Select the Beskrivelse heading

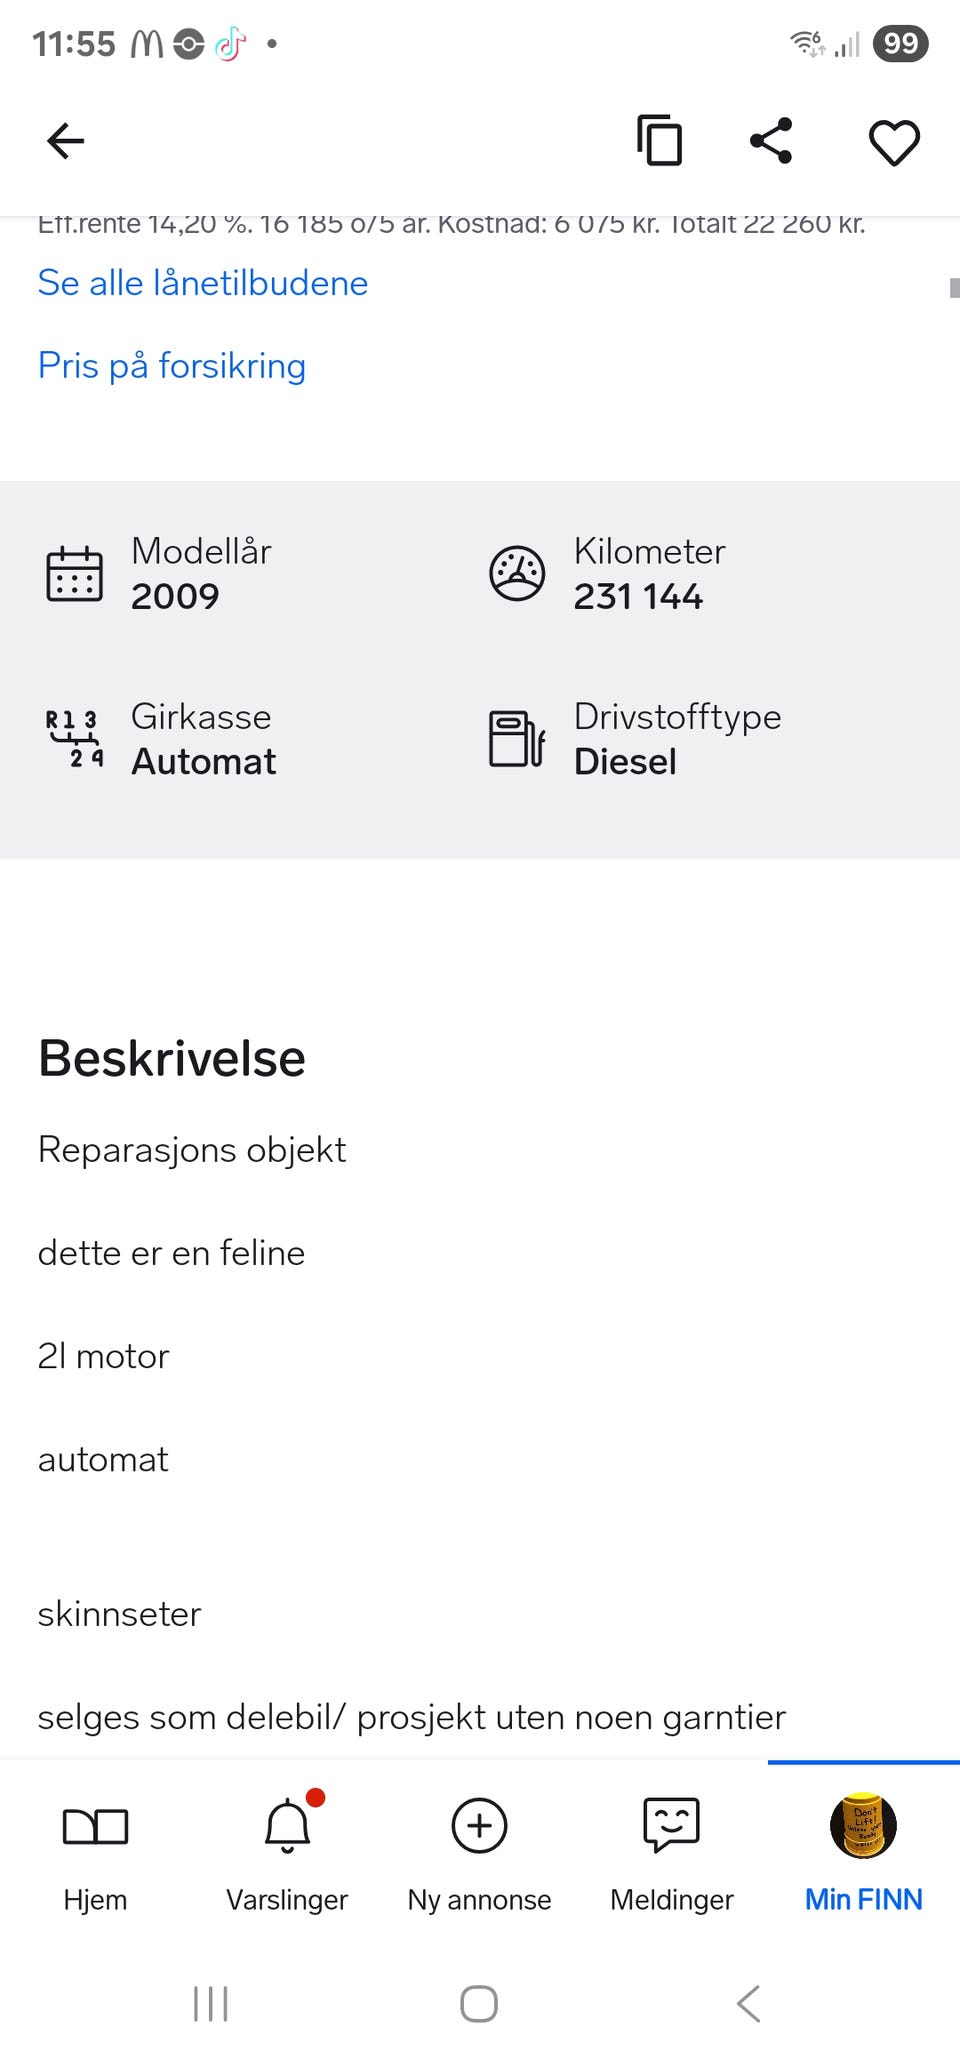point(172,1058)
